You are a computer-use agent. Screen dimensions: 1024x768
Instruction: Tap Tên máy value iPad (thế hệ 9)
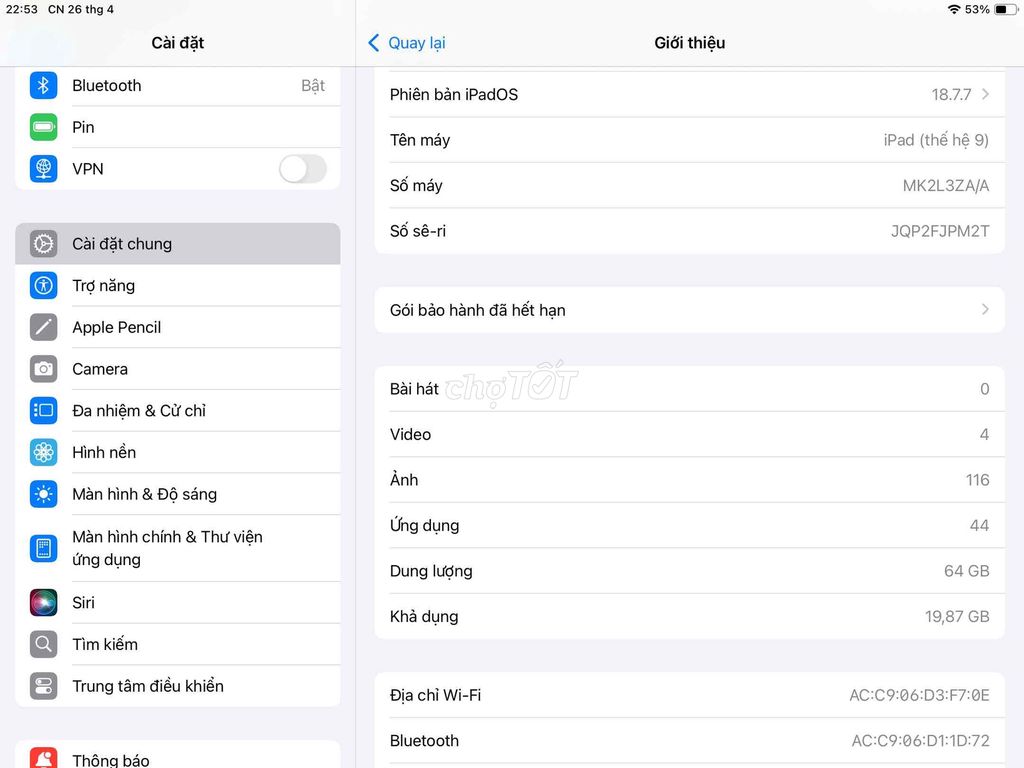pos(936,140)
